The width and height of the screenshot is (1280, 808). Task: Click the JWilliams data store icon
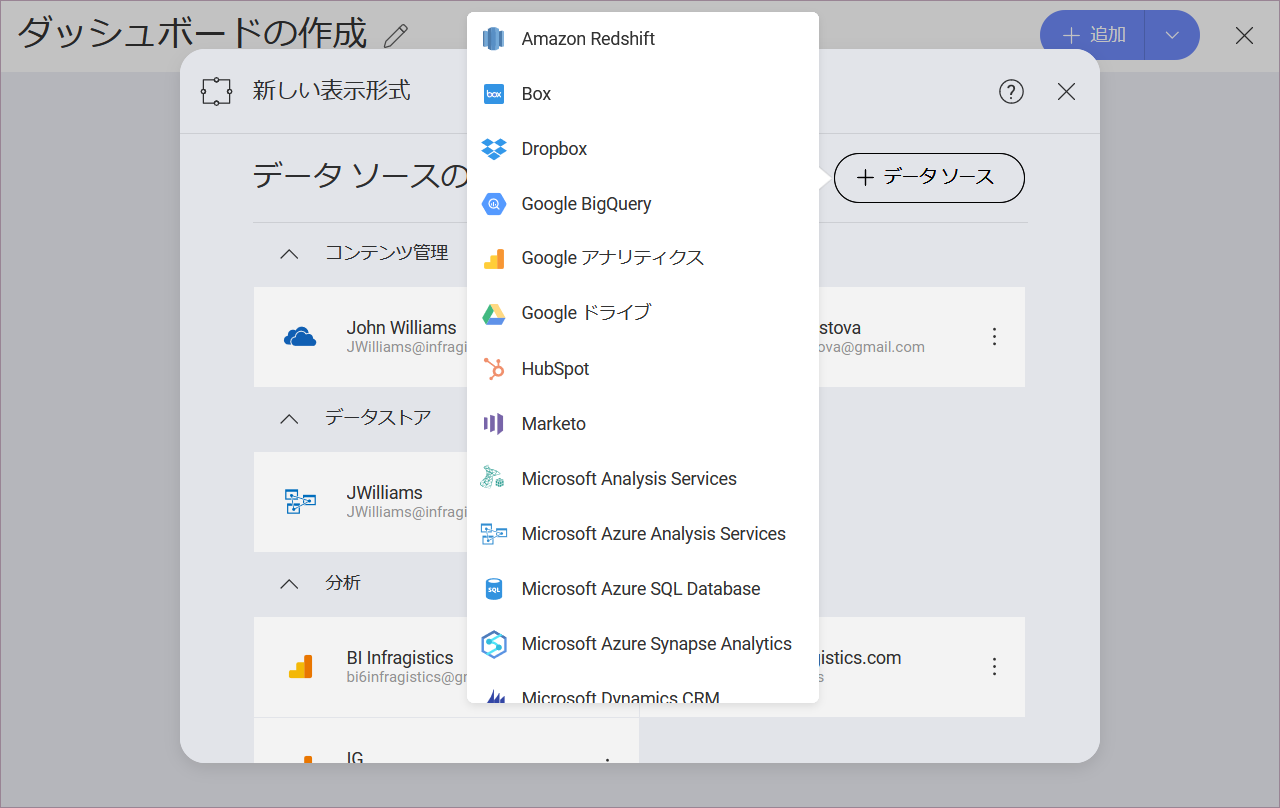pyautogui.click(x=300, y=502)
